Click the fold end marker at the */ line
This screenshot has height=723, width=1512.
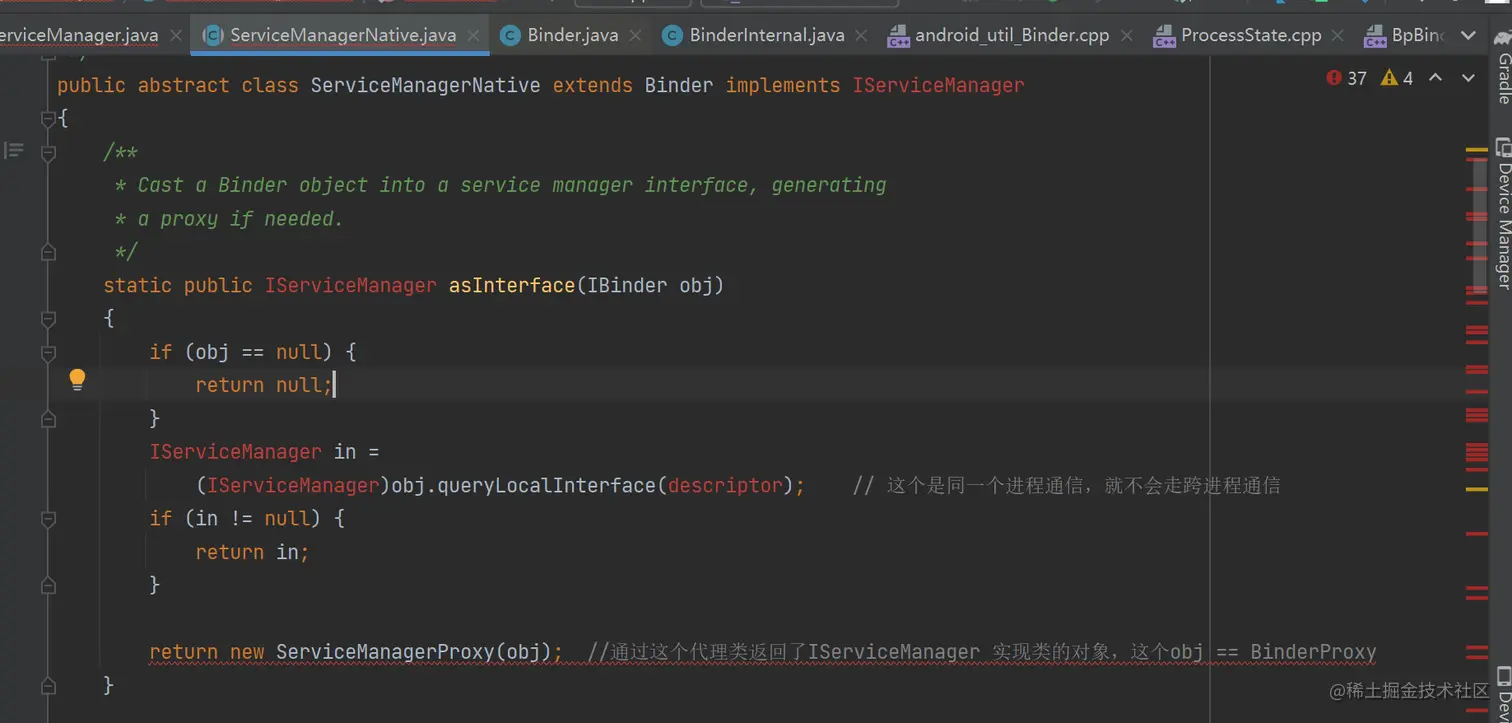tap(48, 253)
